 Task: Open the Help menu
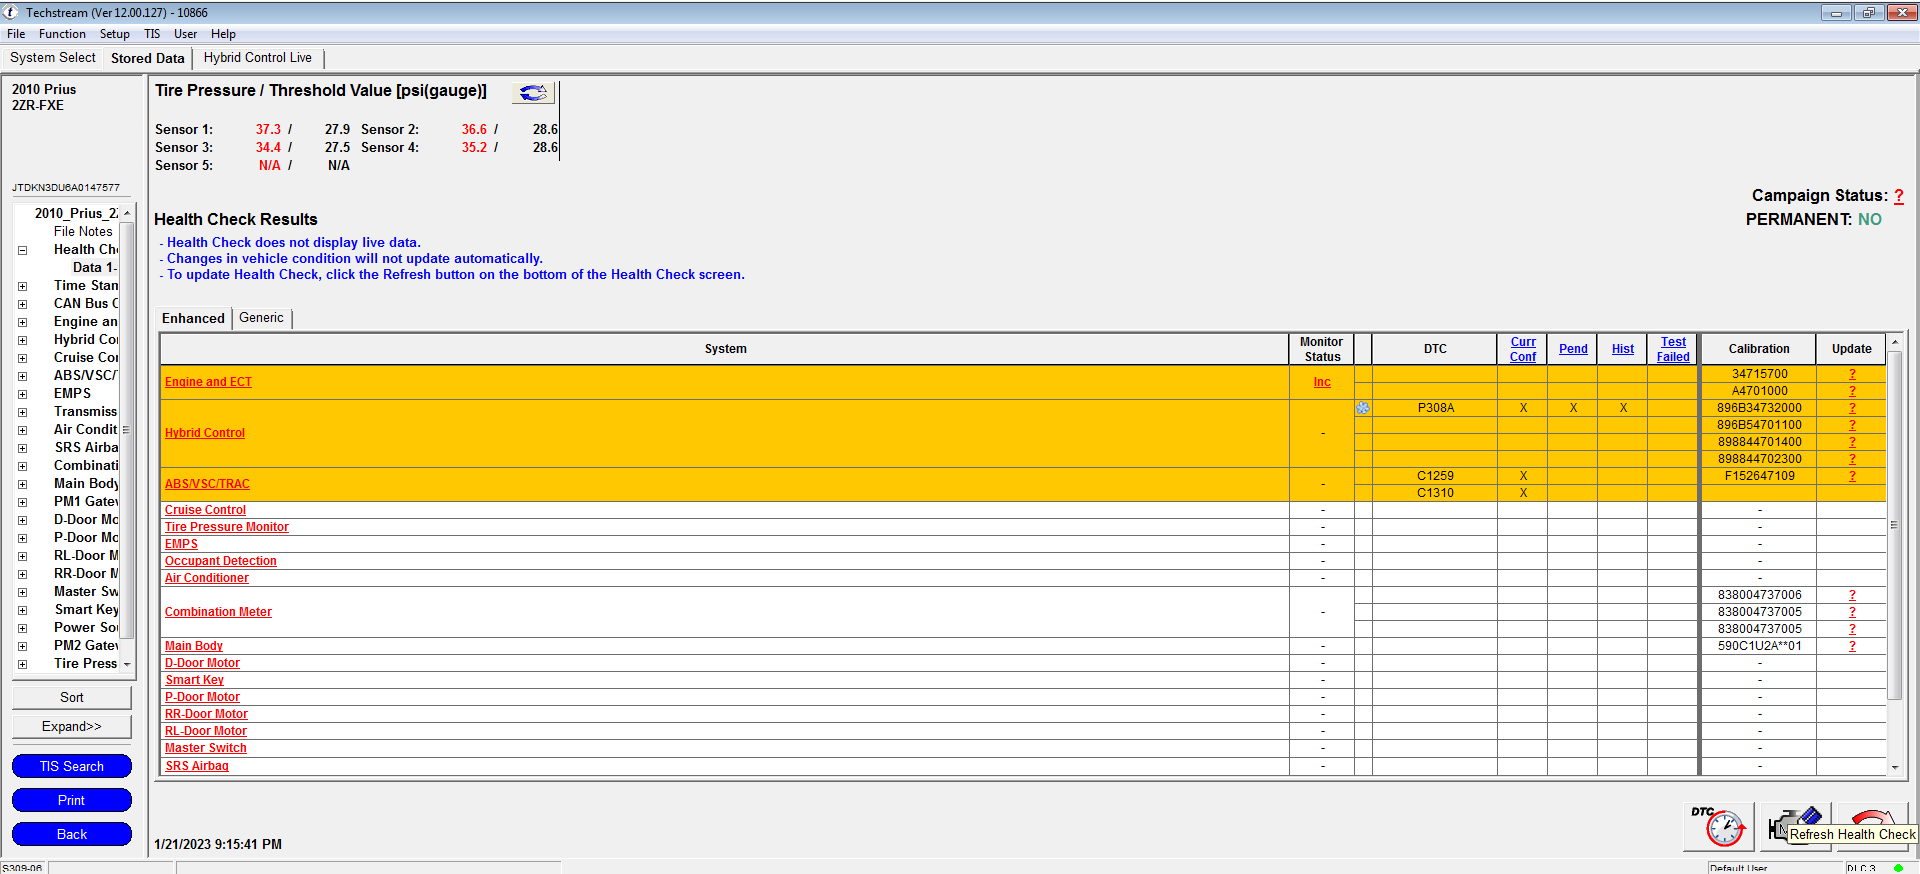[223, 34]
